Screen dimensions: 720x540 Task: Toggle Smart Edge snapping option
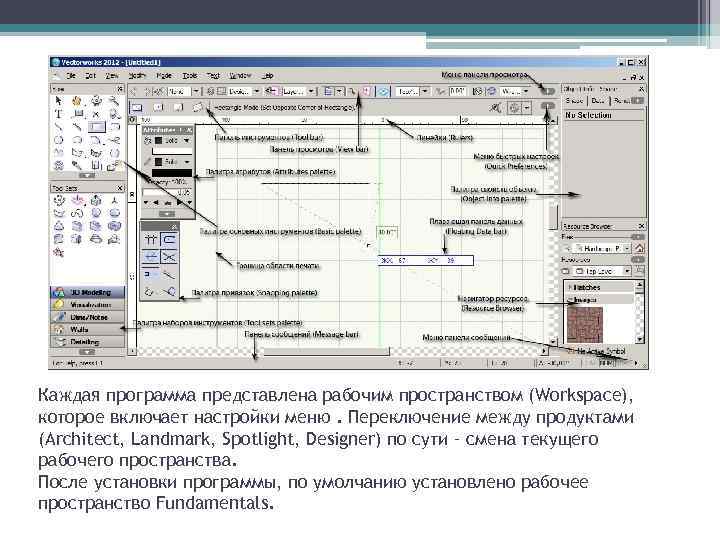point(151,291)
